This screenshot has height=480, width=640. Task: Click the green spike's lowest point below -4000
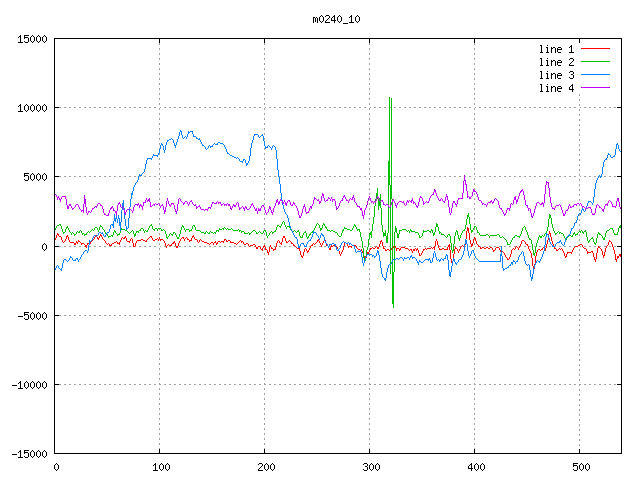[393, 305]
